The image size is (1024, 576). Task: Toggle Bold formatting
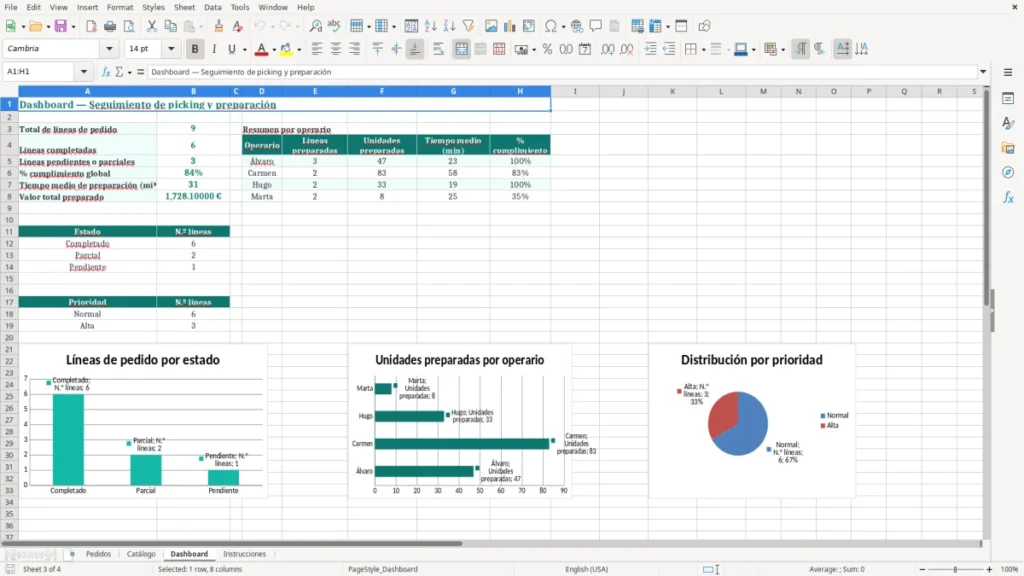click(195, 49)
